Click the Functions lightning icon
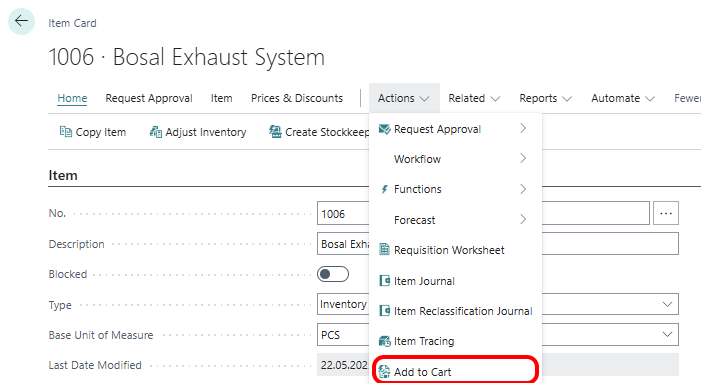This screenshot has width=701, height=383. click(384, 189)
